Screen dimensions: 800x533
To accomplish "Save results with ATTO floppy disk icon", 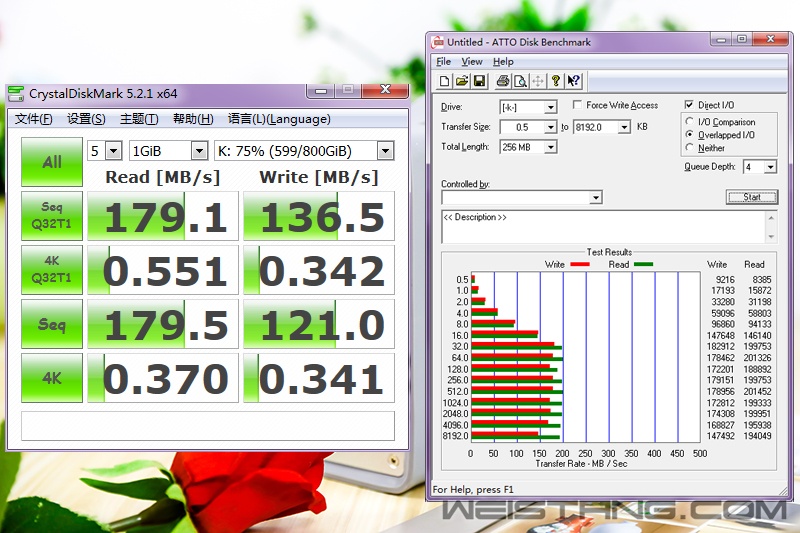I will [x=479, y=81].
